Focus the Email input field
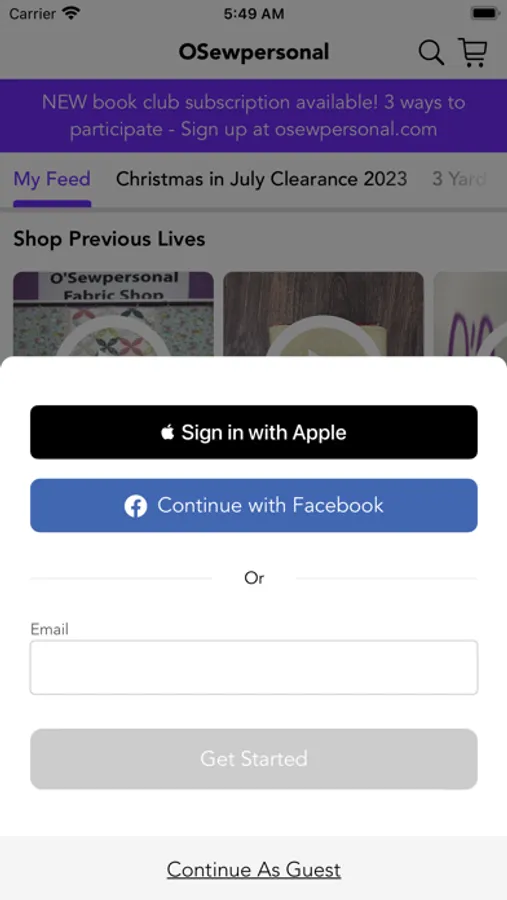The width and height of the screenshot is (507, 900). click(x=254, y=668)
